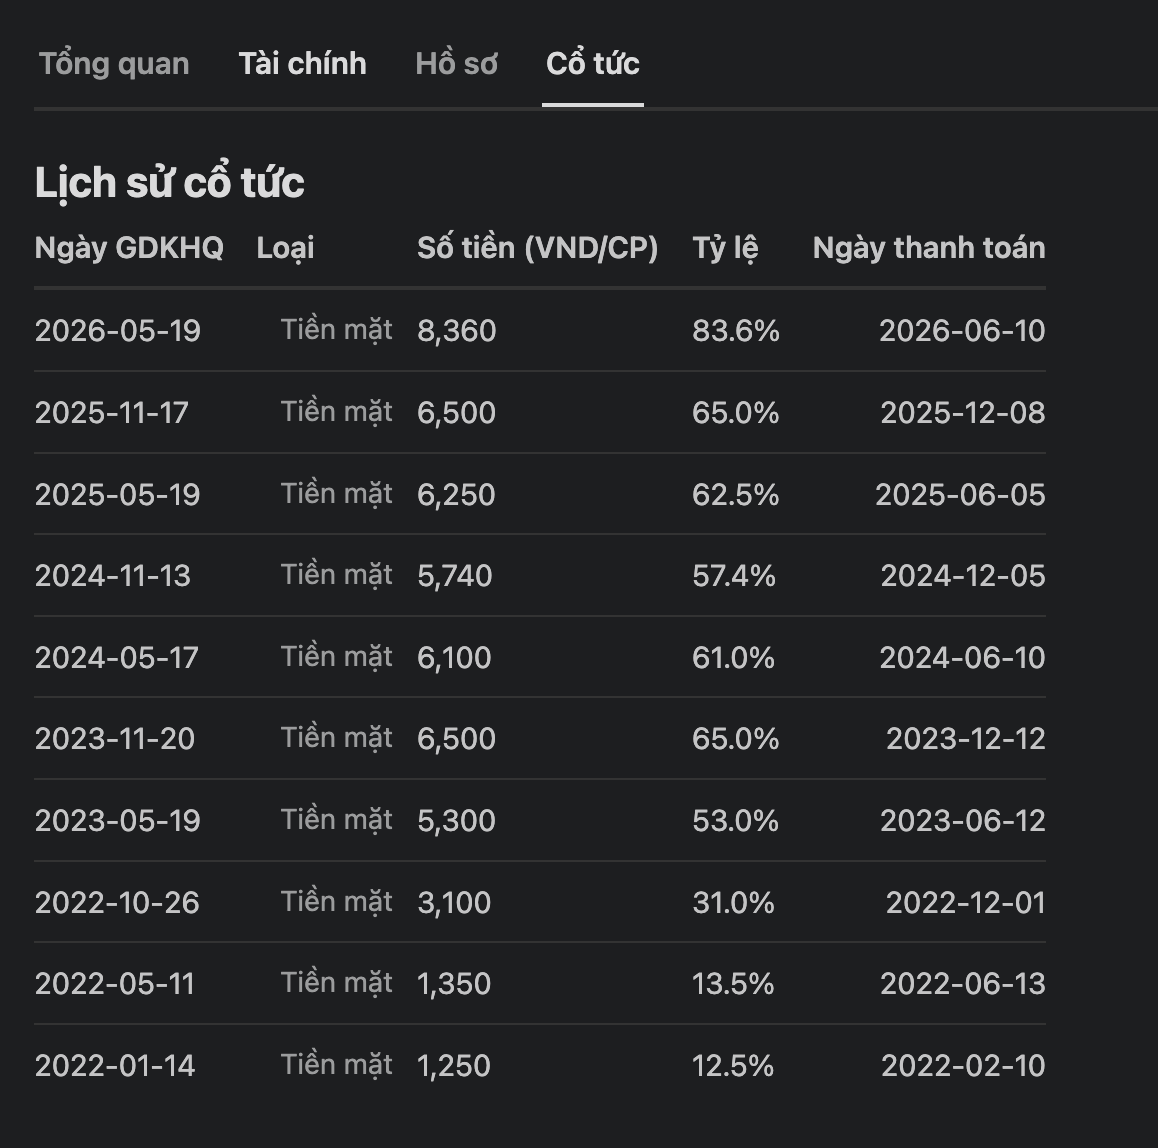This screenshot has height=1148, width=1158.
Task: Click the 62.5% ratio cell
Action: (736, 495)
